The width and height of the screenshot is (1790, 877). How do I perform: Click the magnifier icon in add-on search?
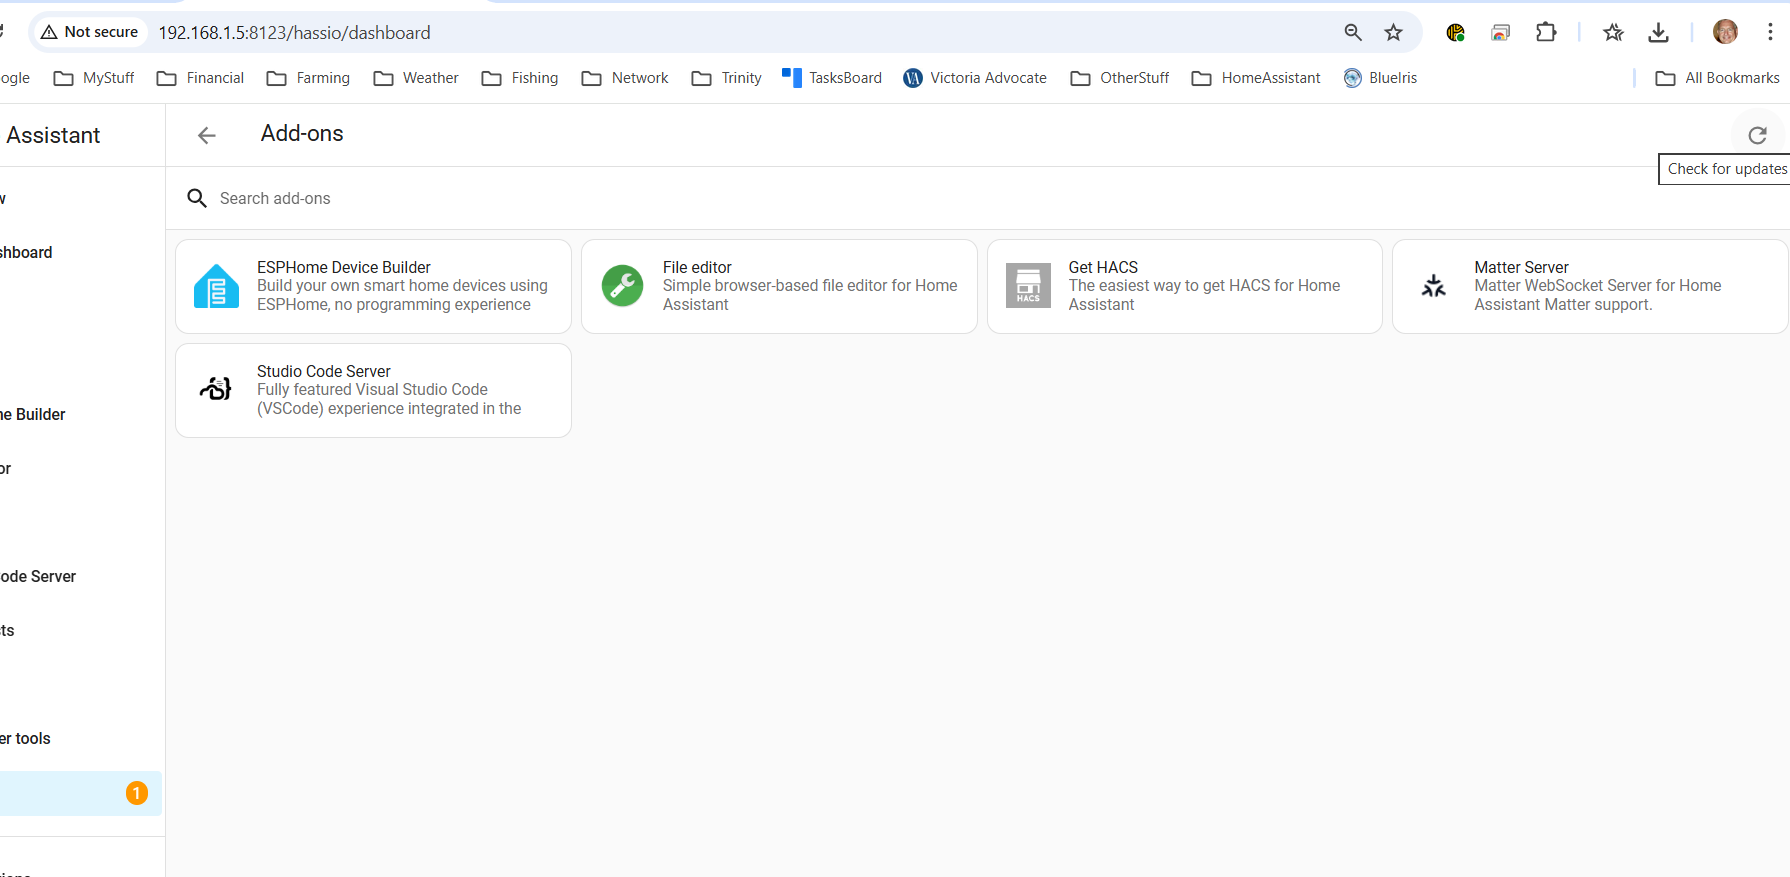tap(197, 198)
